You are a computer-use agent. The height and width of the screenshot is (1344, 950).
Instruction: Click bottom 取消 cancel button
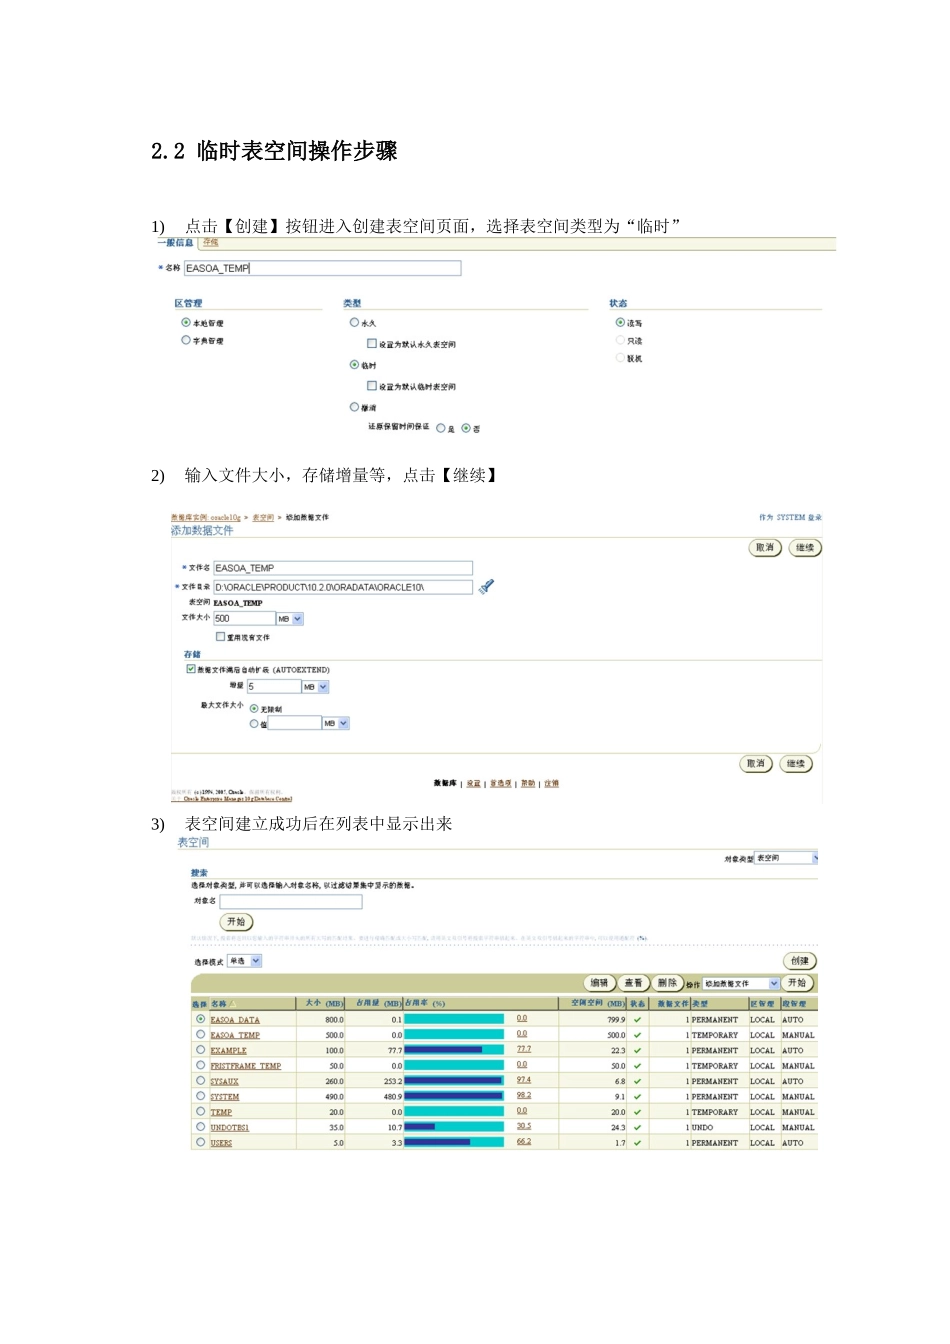coord(756,764)
